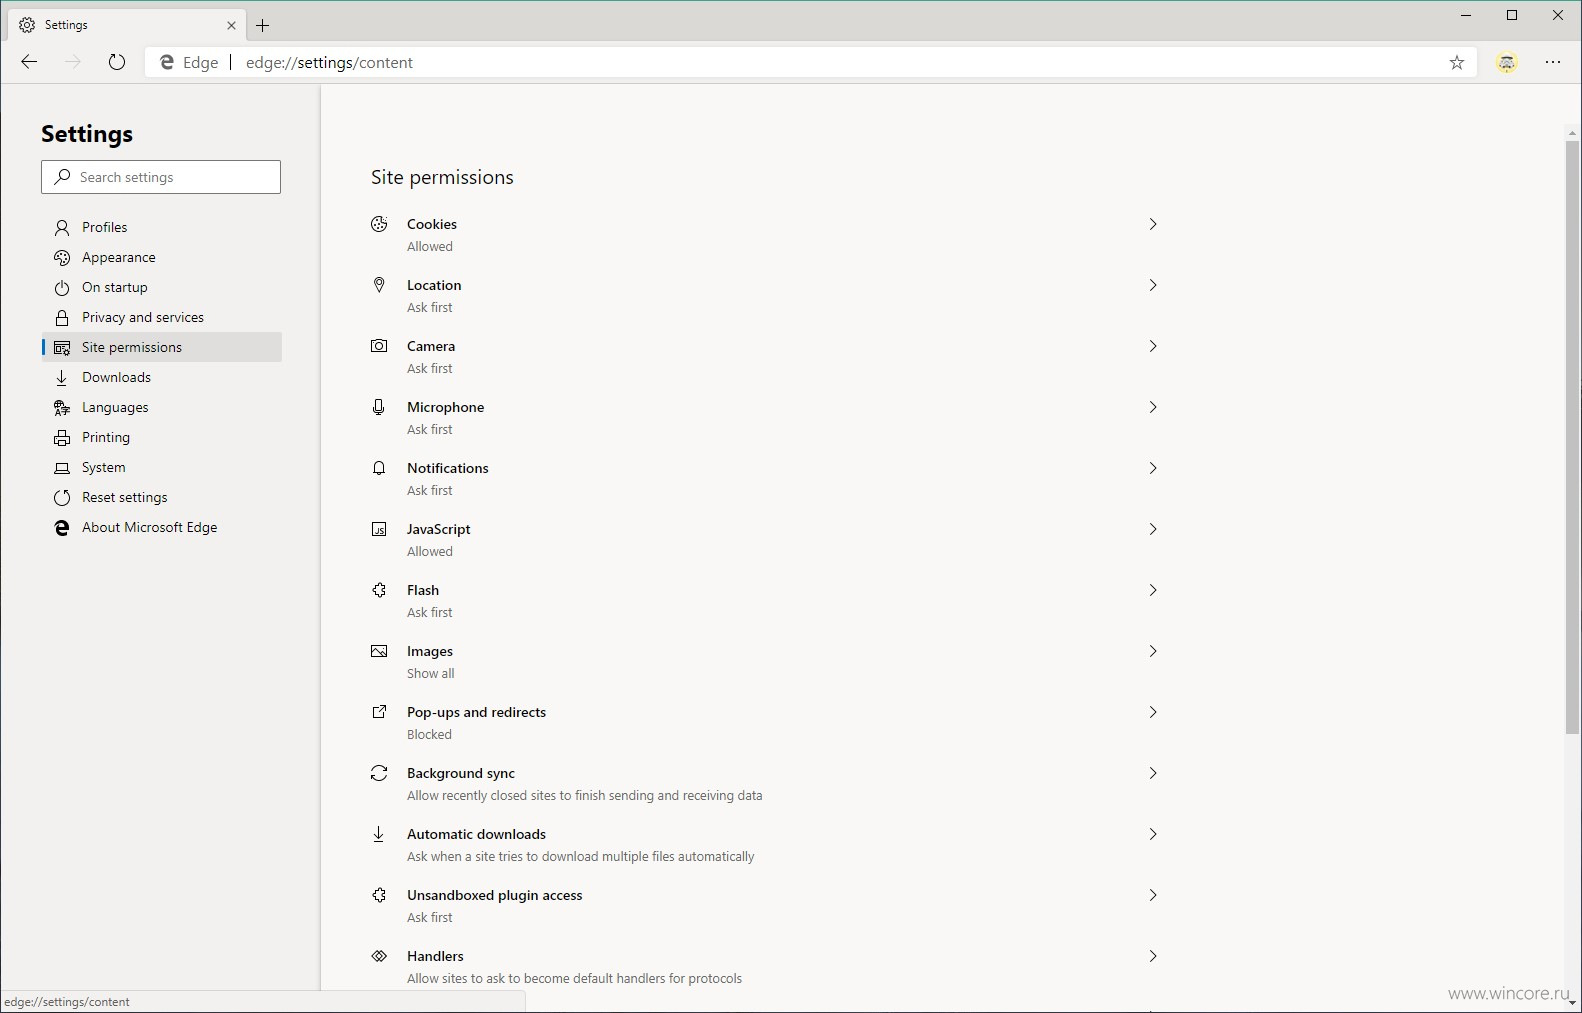Viewport: 1582px width, 1013px height.
Task: Close the Settings tab
Action: tap(232, 25)
